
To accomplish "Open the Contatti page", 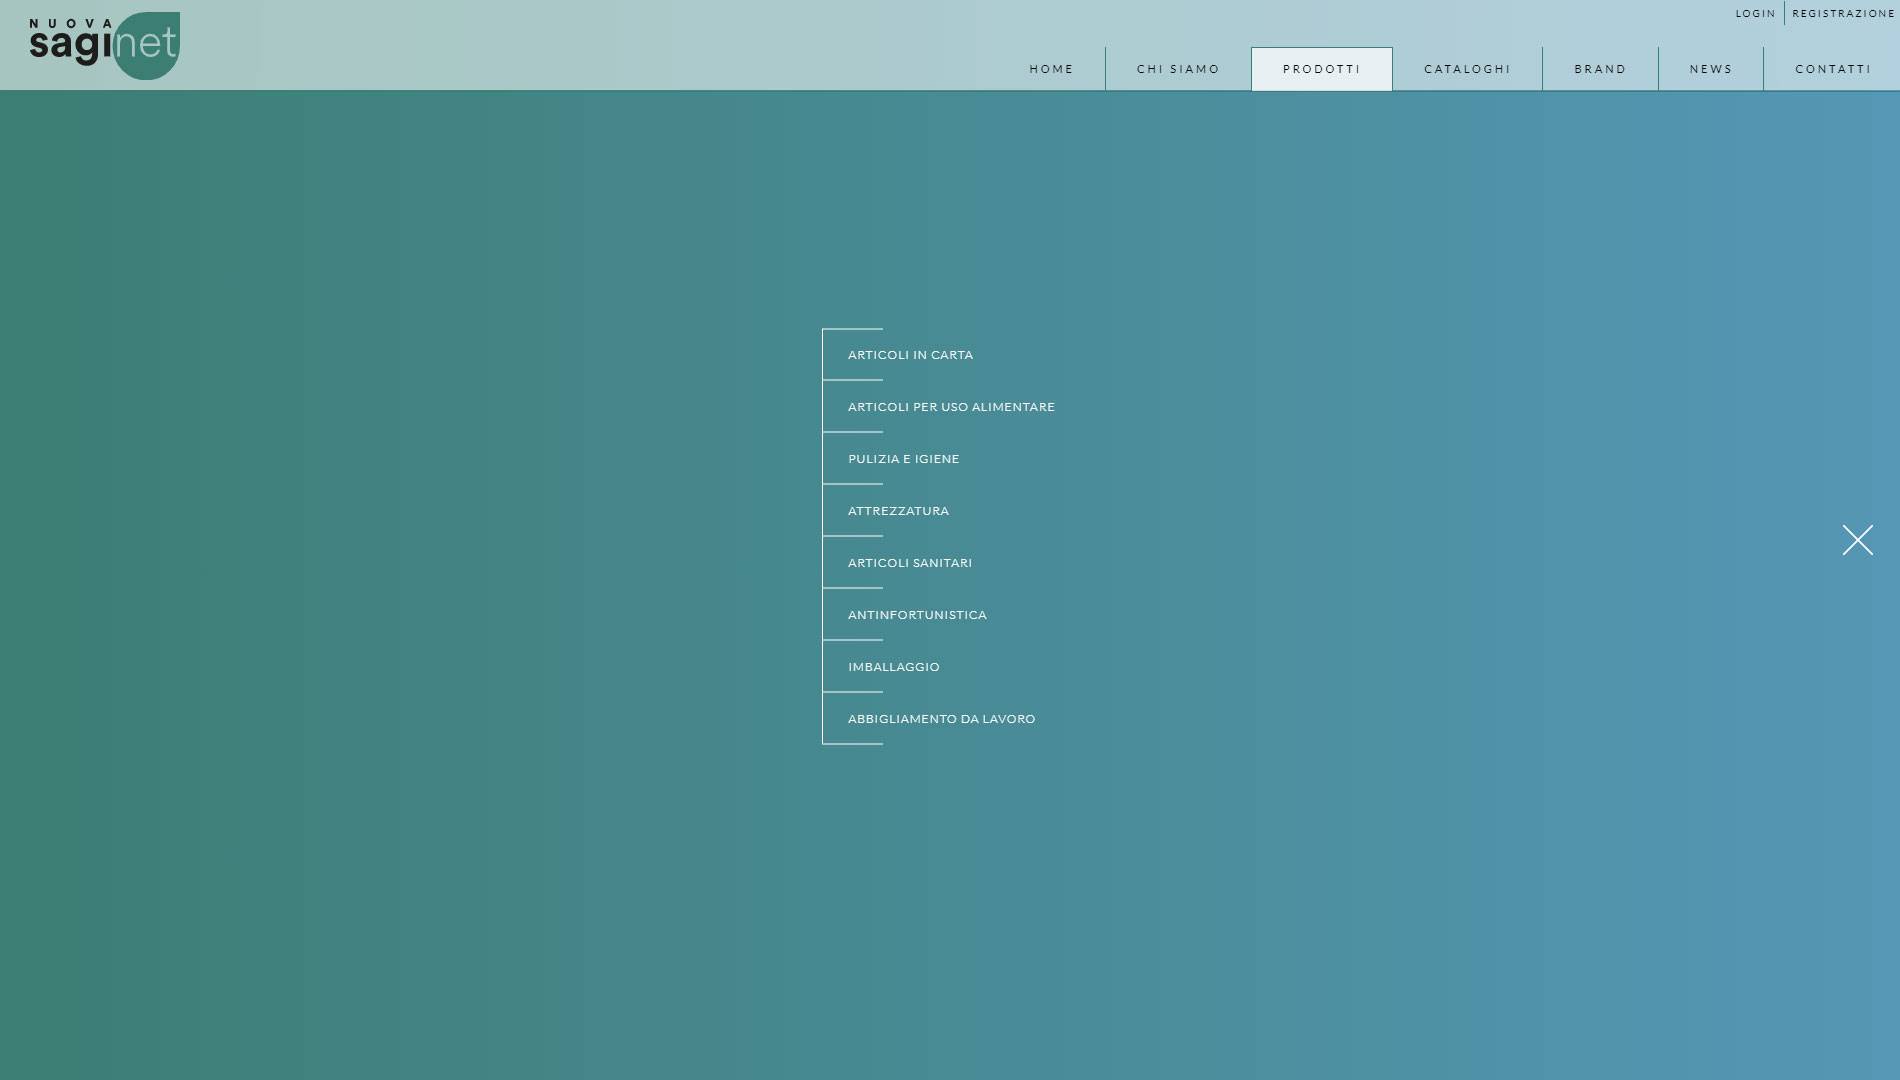I will point(1832,69).
